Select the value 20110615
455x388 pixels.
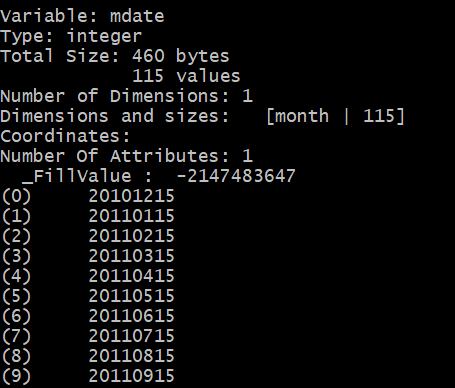(131, 316)
